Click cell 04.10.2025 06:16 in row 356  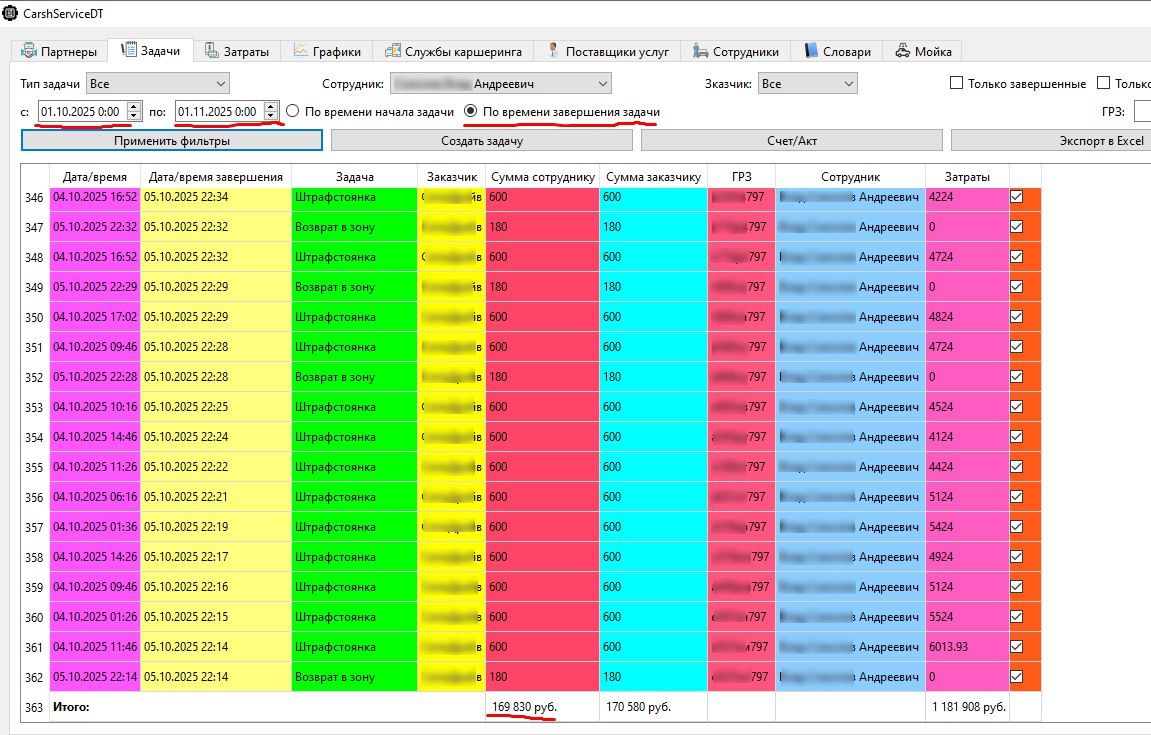coord(95,496)
